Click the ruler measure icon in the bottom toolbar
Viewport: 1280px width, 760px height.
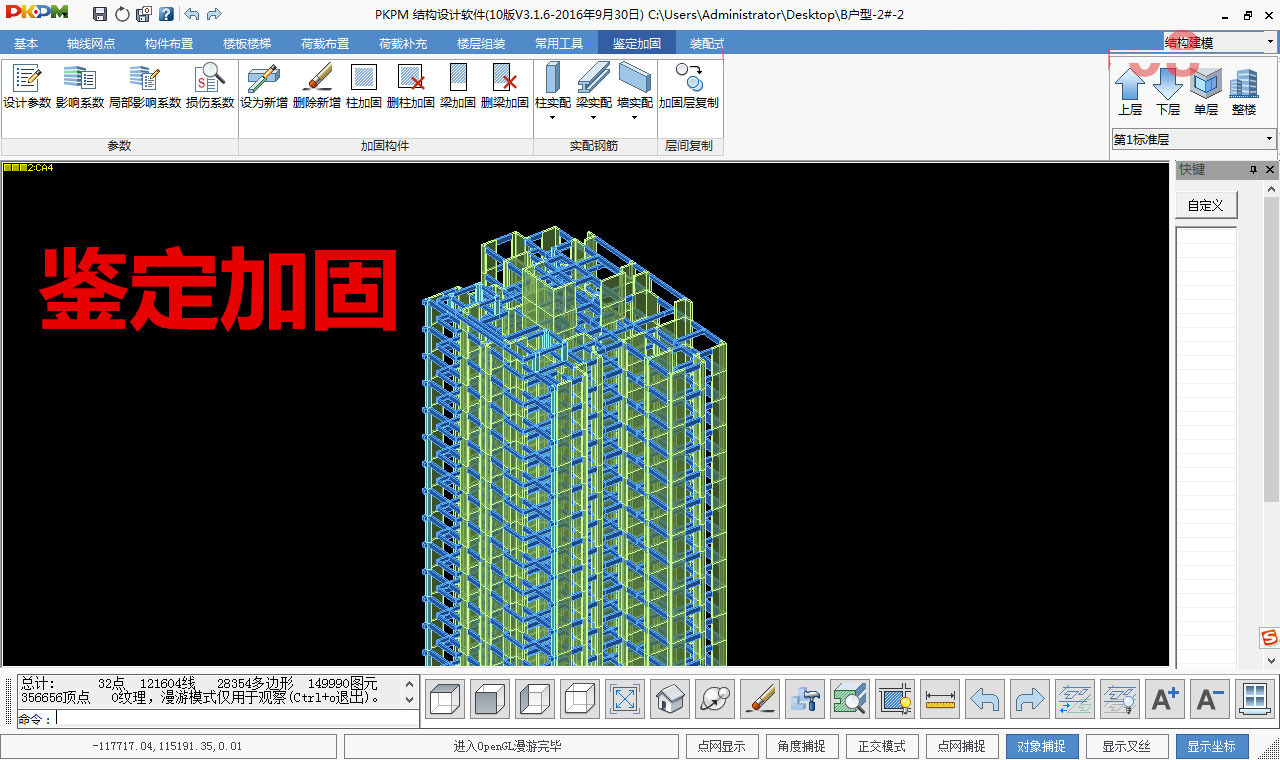(x=940, y=699)
